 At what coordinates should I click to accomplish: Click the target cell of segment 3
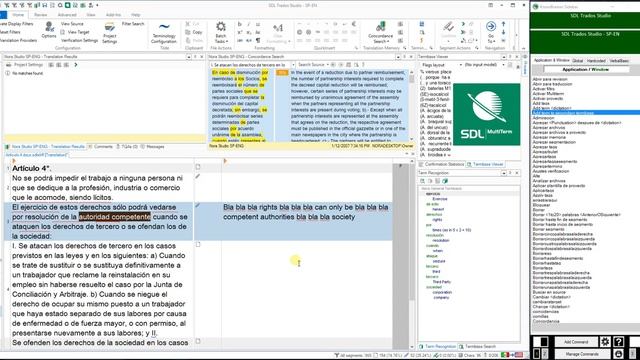(x=307, y=221)
